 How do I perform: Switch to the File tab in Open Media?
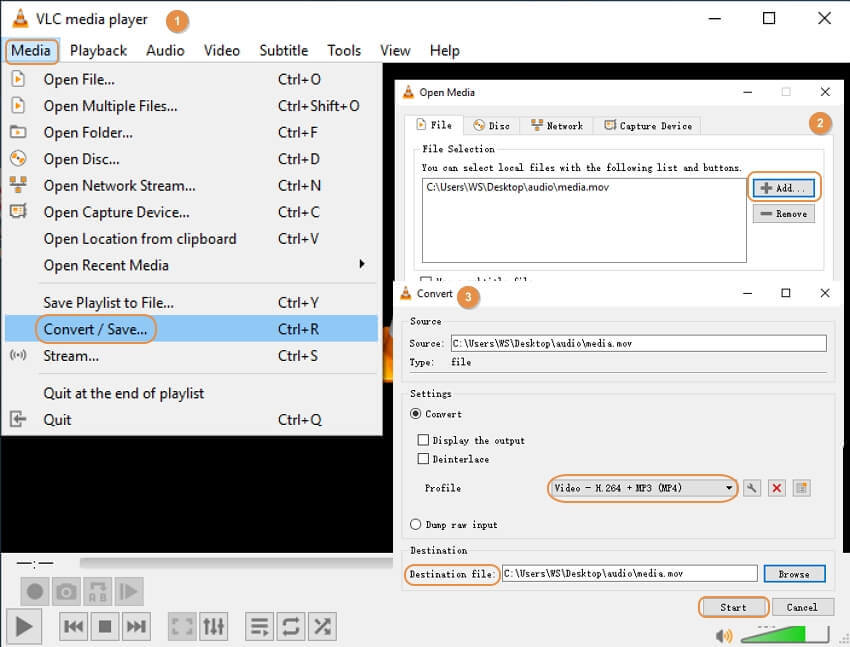434,125
